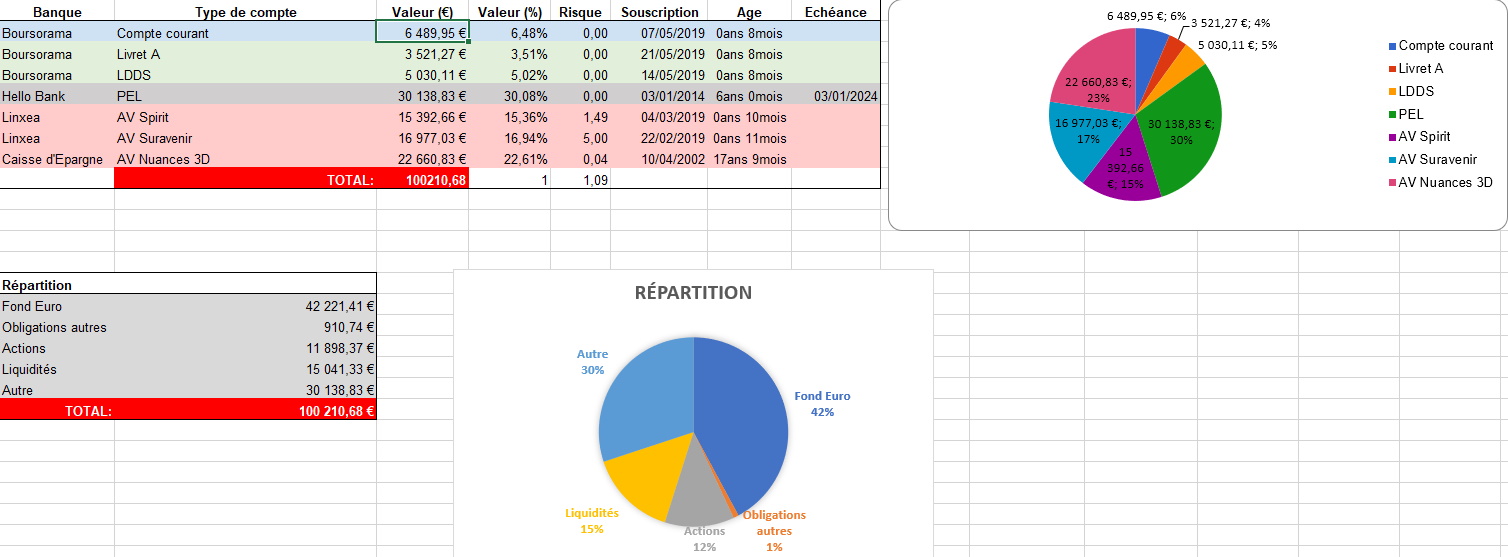Select the PEL échéance date 03/01/2024

click(x=846, y=96)
